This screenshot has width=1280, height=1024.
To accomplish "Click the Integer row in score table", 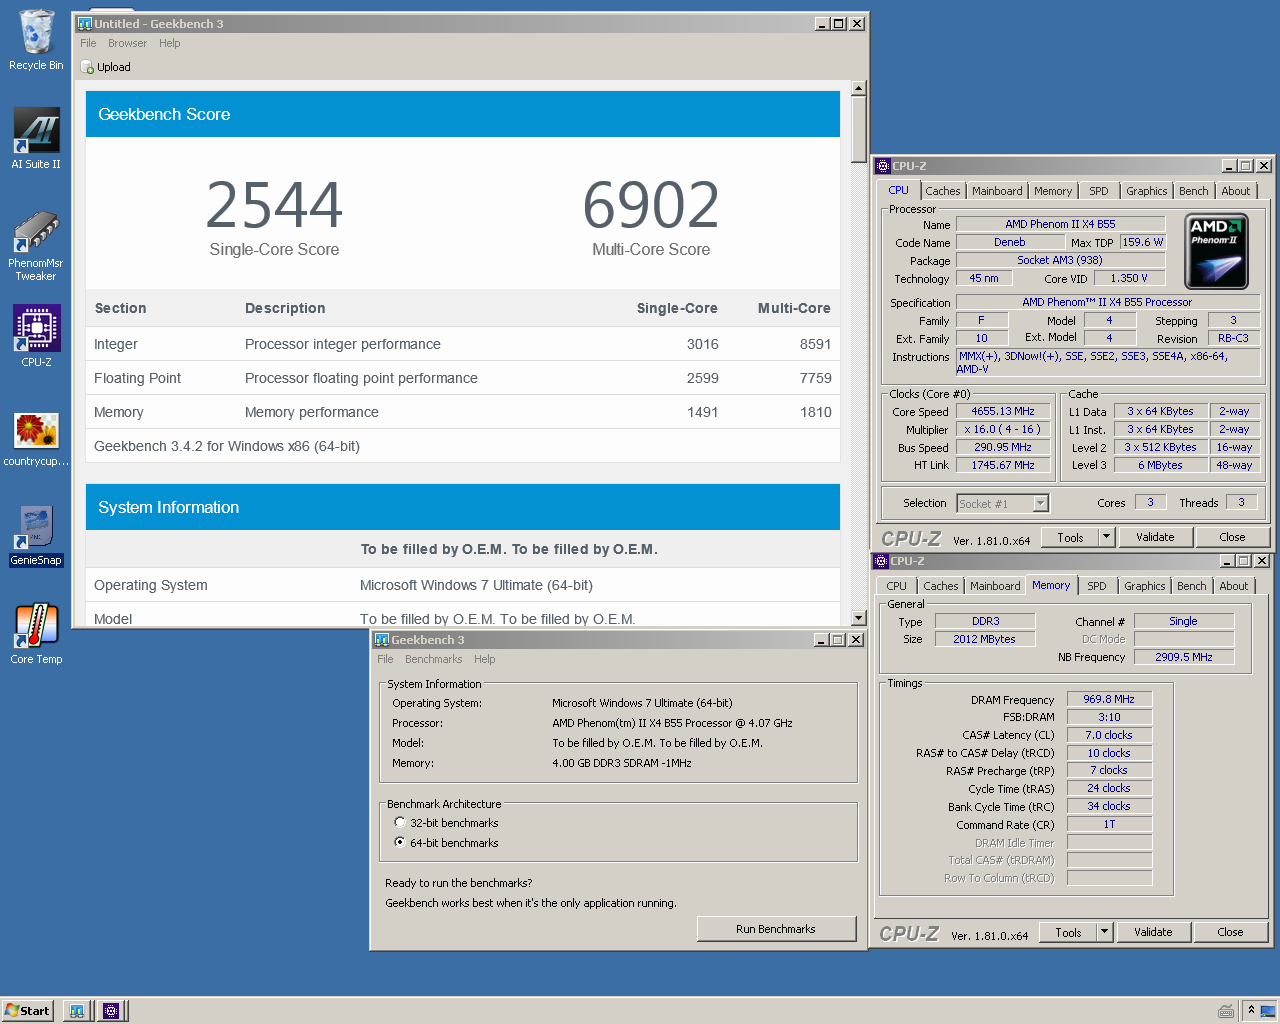I will pyautogui.click(x=463, y=344).
